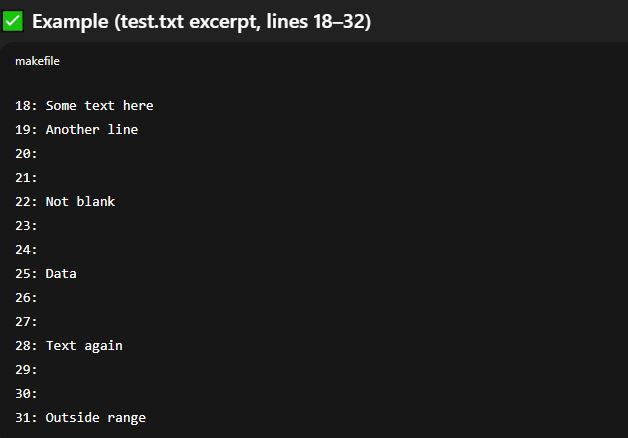Click the 'Not blank' text
This screenshot has height=438, width=628.
(80, 201)
